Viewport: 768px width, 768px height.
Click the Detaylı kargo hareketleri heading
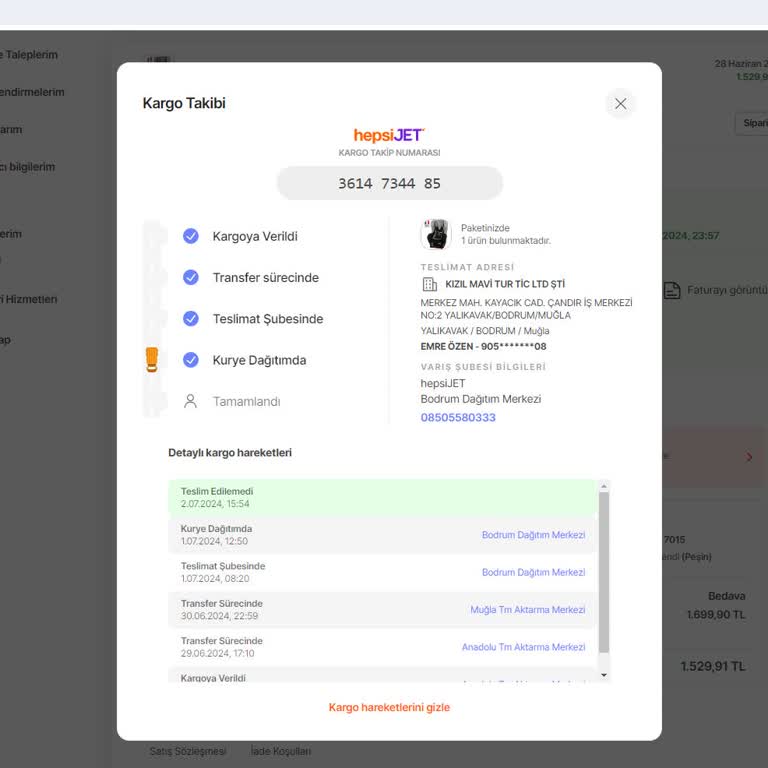230,453
